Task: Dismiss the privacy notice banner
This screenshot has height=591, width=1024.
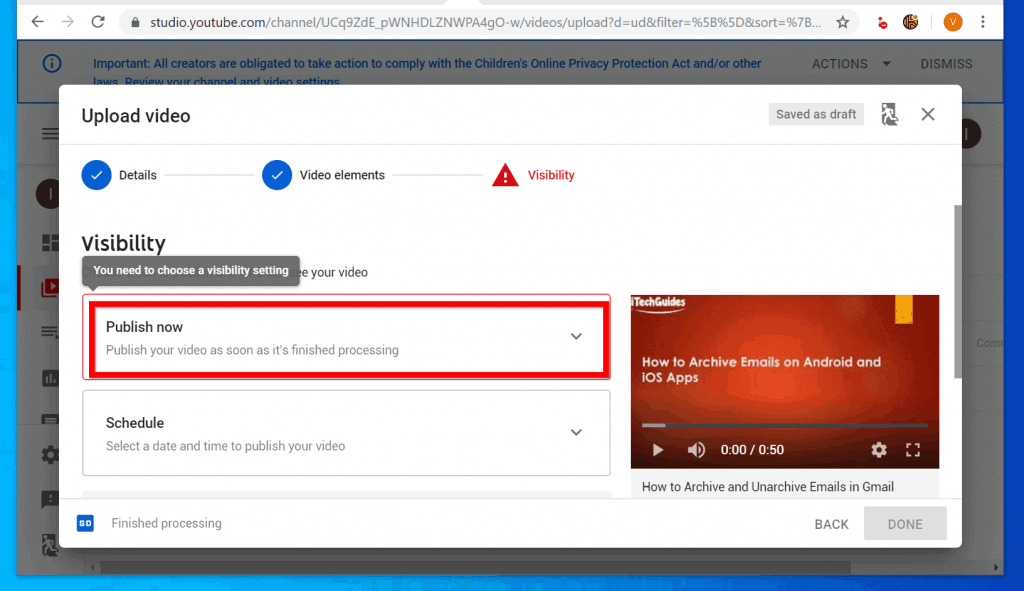Action: click(946, 64)
